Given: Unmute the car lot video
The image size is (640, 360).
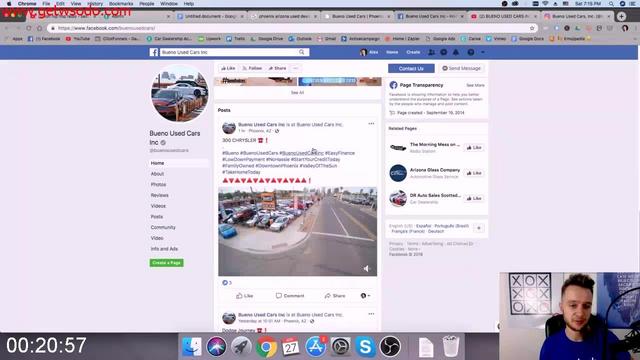Looking at the screenshot, I should pos(367,268).
